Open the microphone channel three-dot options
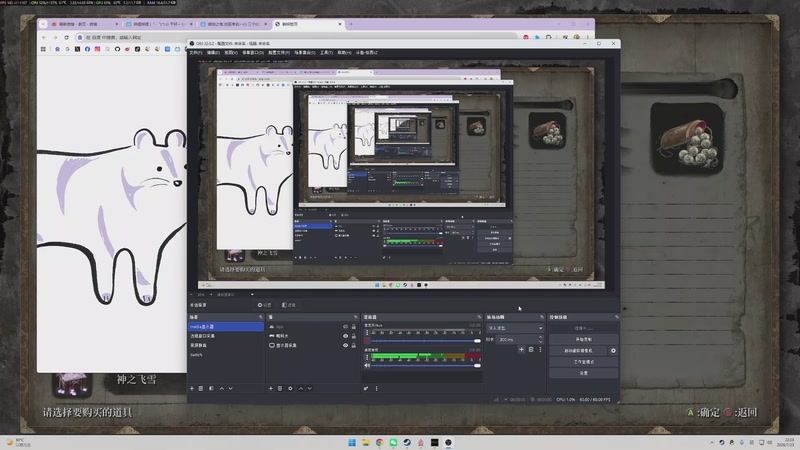 [367, 333]
